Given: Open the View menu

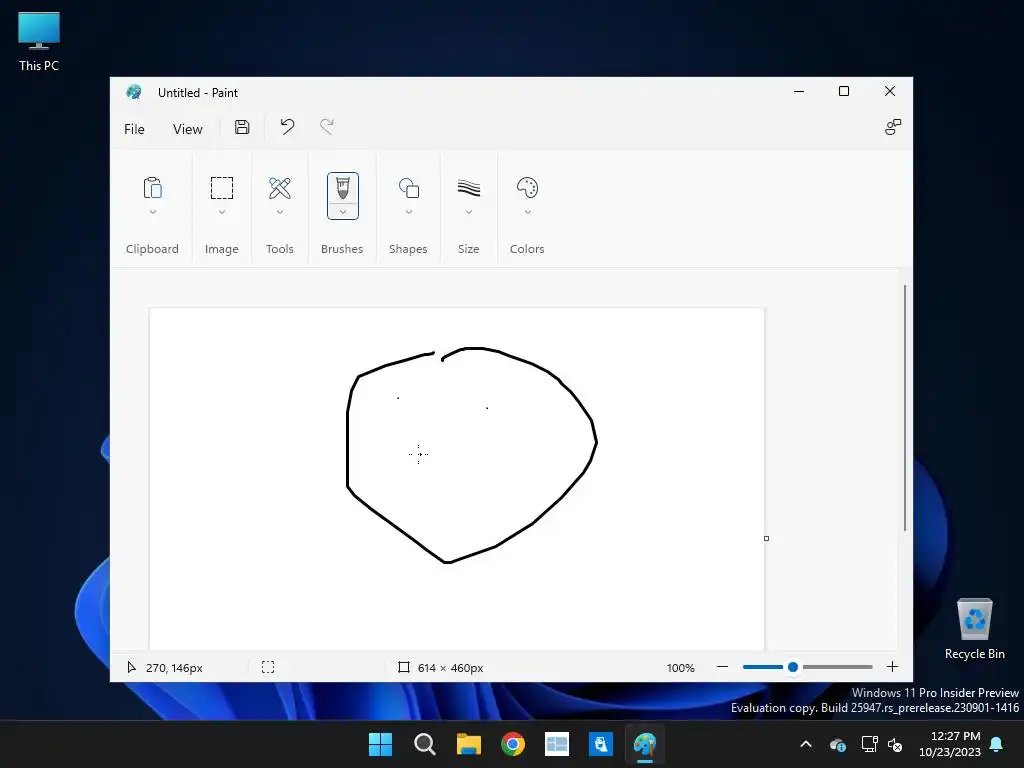Looking at the screenshot, I should (187, 129).
